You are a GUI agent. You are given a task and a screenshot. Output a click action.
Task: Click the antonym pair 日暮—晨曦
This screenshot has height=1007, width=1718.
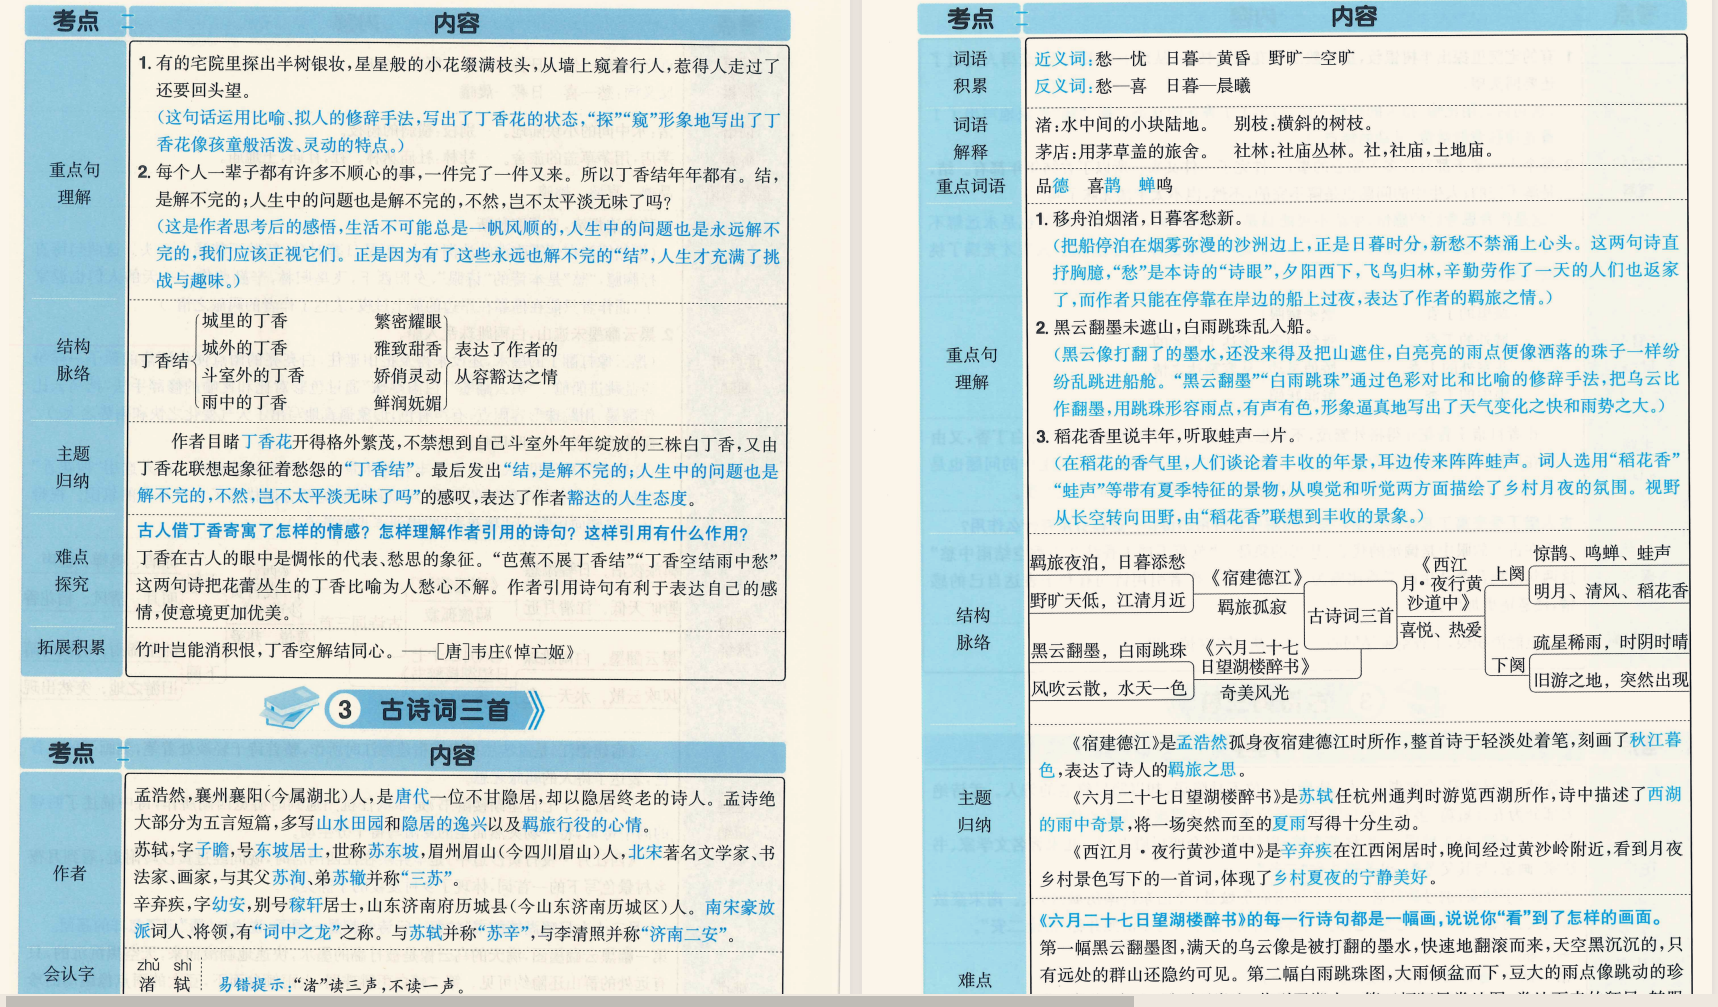[x=1208, y=86]
